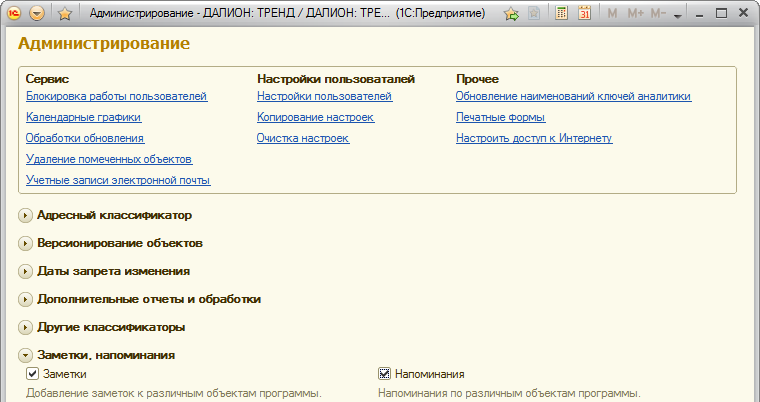
Task: Click the Администрирование page title
Action: point(104,43)
